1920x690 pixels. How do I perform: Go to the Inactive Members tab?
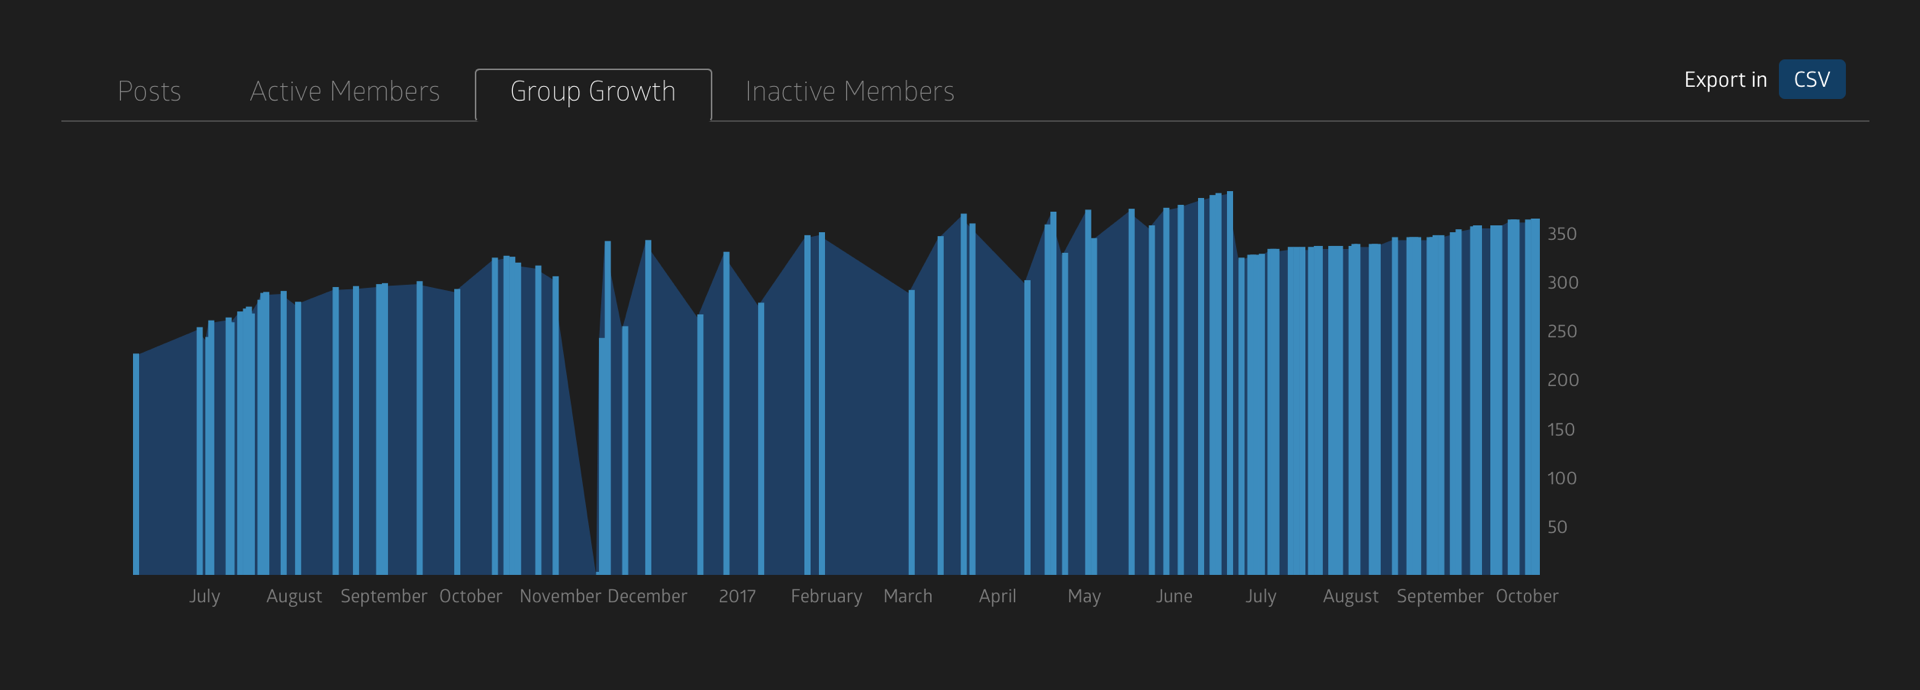click(849, 92)
